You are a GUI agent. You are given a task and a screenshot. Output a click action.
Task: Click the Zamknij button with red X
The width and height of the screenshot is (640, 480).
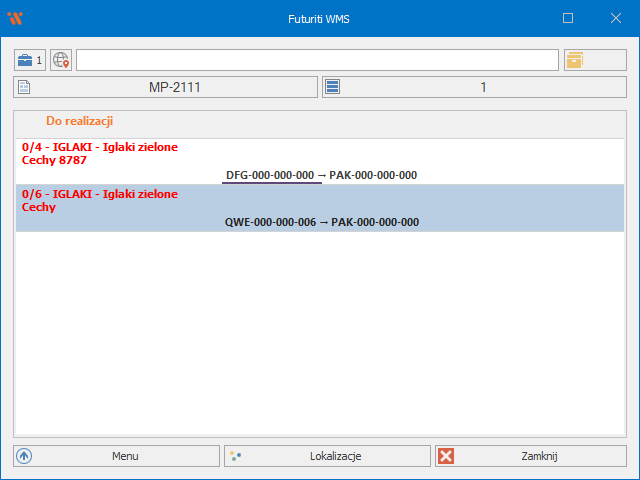click(530, 456)
